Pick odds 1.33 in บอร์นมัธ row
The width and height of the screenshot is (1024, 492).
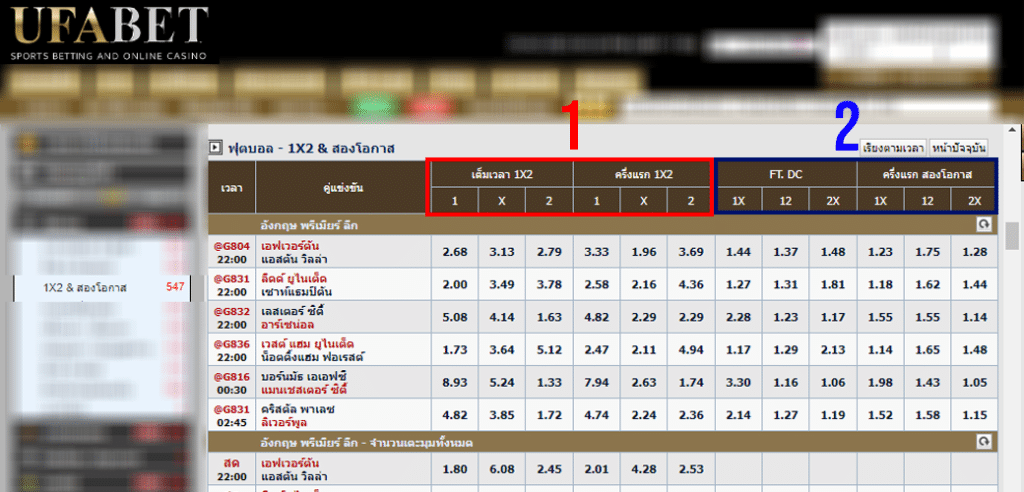[x=549, y=383]
